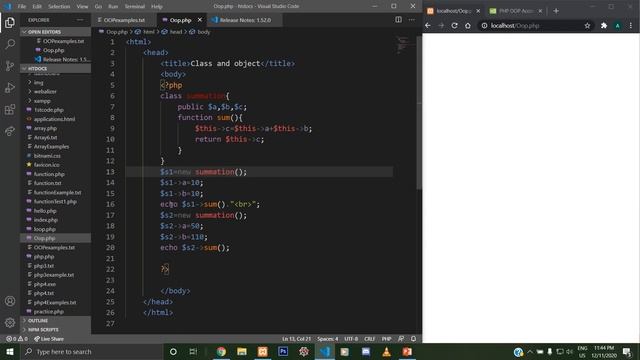Click the body breadcrumb item
The image size is (640, 360).
tap(200, 32)
